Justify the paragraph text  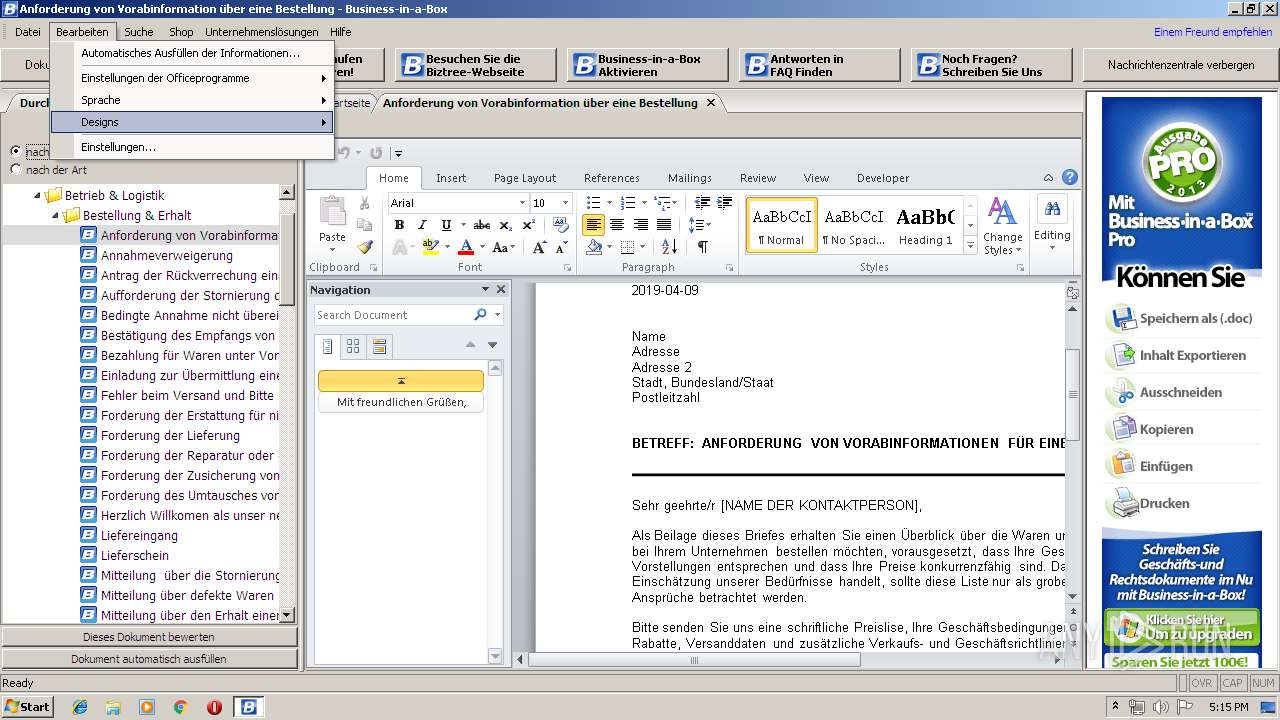(x=663, y=225)
